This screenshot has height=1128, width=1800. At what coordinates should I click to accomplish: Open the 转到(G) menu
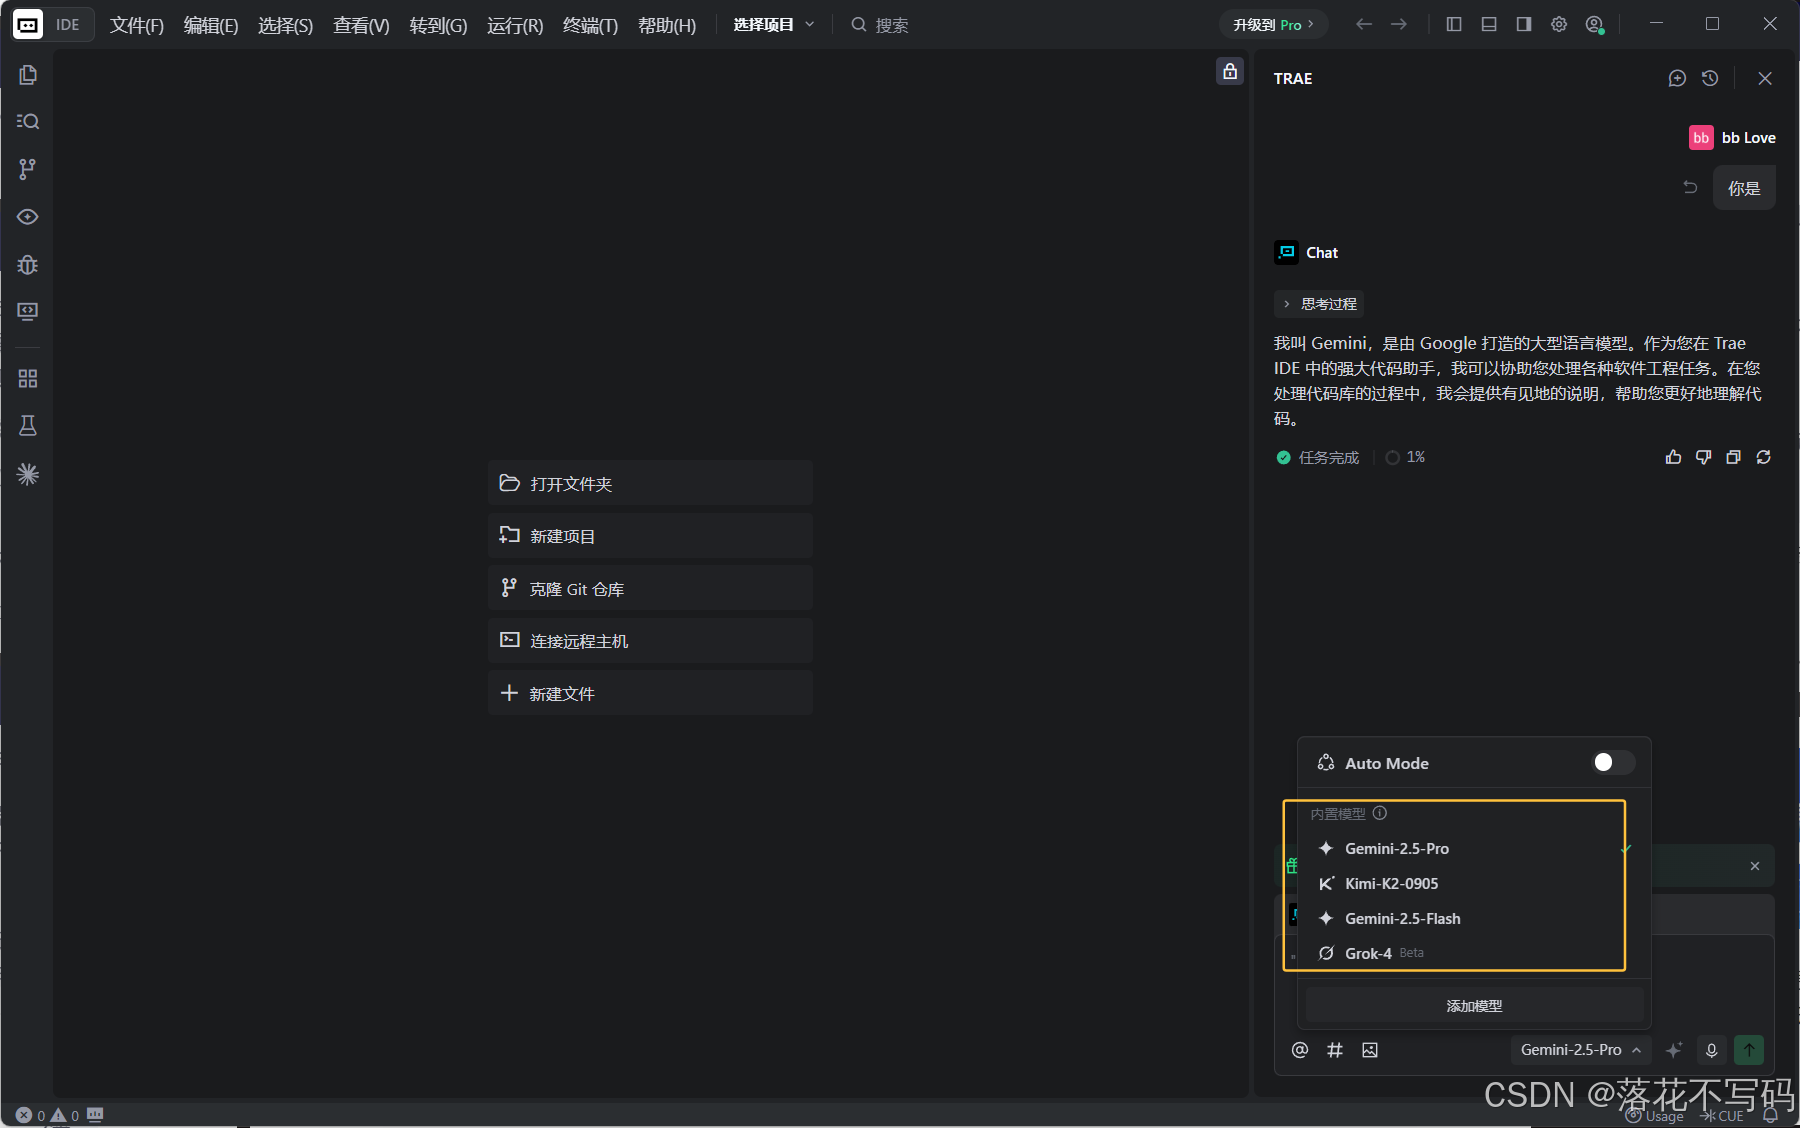pos(438,25)
